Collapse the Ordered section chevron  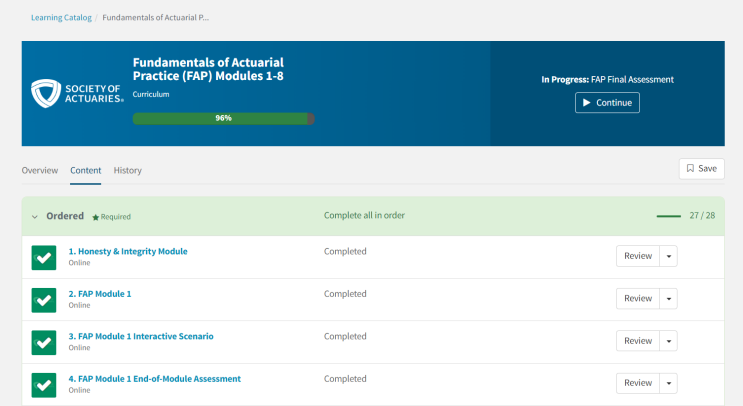pyautogui.click(x=35, y=216)
